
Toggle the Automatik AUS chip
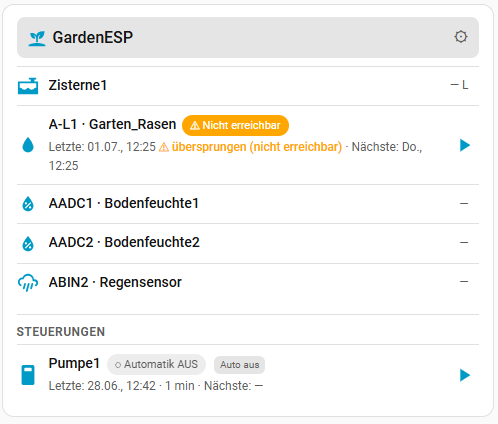pos(156,364)
